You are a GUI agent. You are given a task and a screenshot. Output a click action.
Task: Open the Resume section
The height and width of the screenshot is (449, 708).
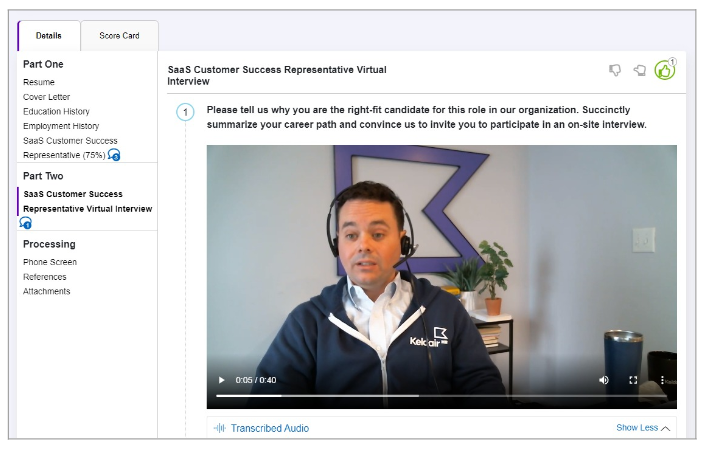coord(39,82)
